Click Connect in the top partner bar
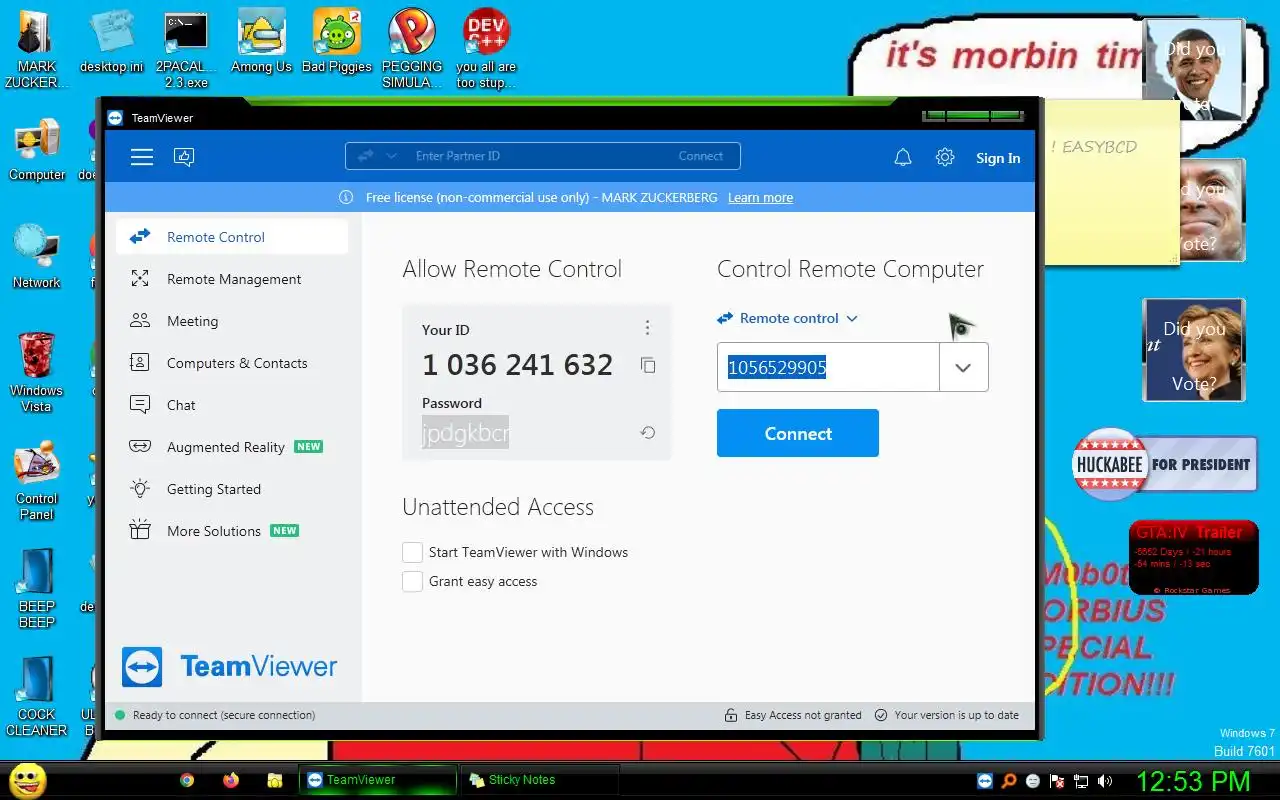The image size is (1280, 800). point(700,156)
